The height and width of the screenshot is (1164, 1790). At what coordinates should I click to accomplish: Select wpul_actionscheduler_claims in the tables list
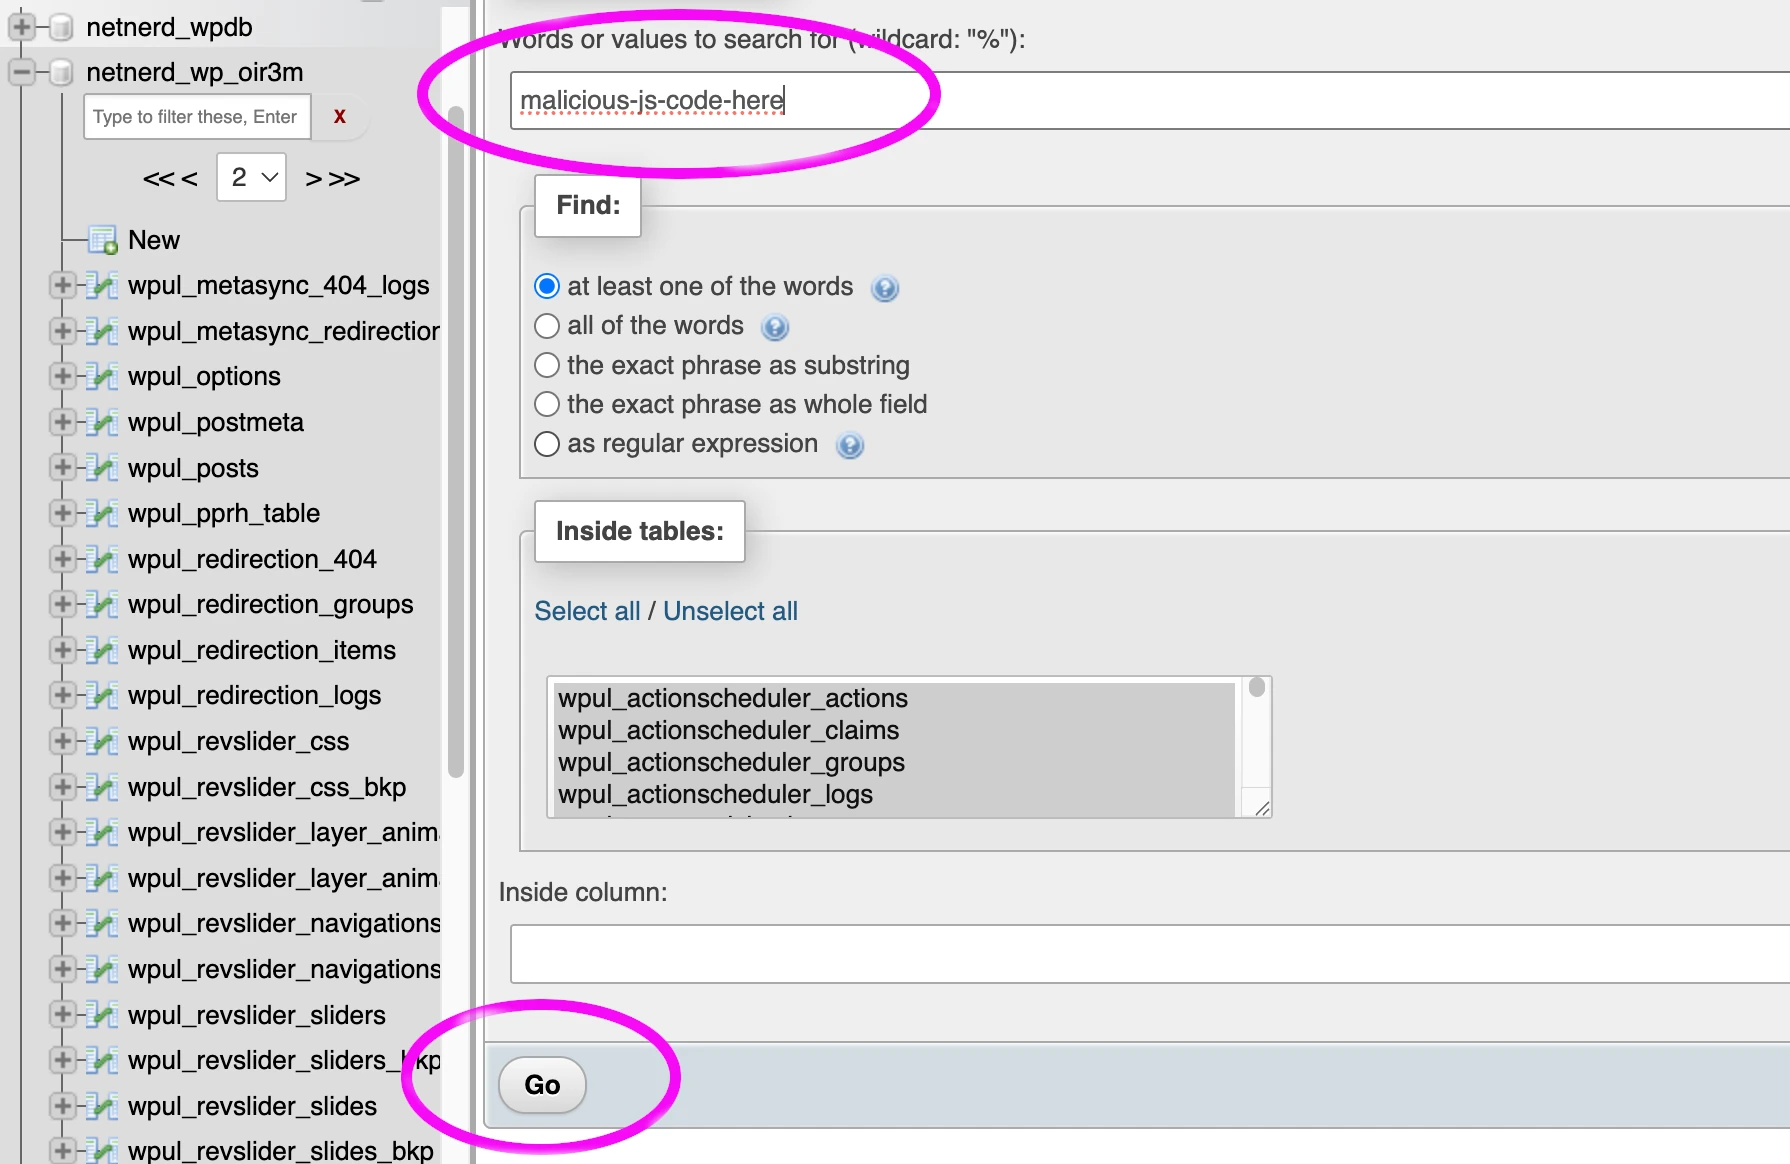tap(728, 730)
